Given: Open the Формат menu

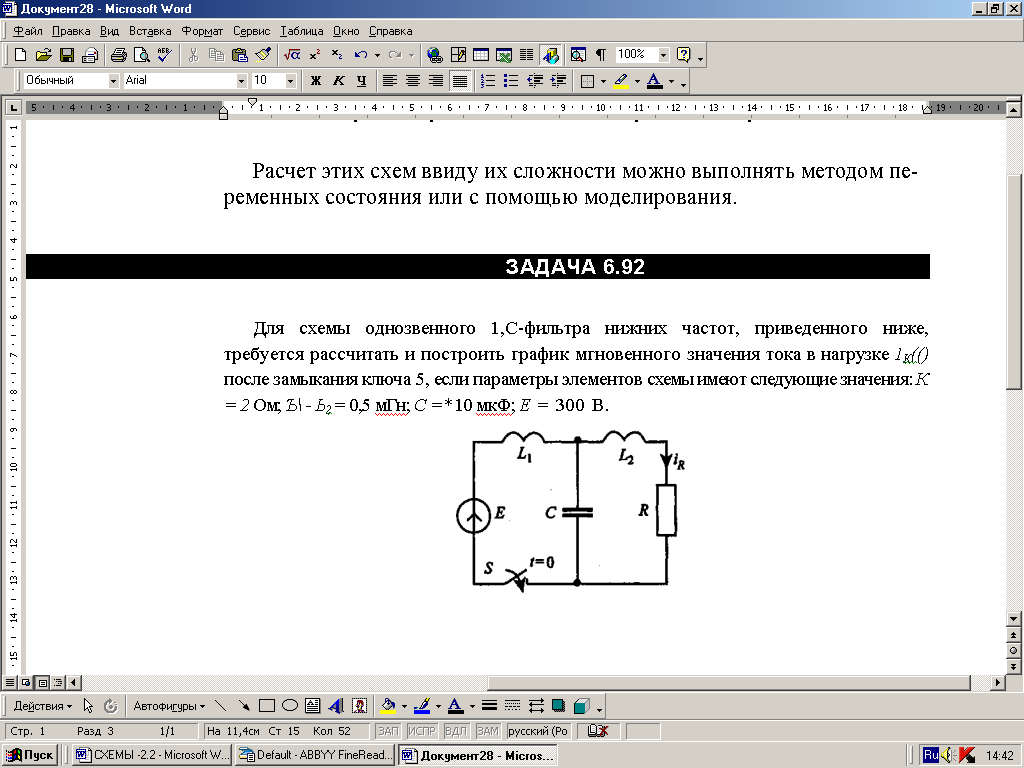Looking at the screenshot, I should click(202, 31).
